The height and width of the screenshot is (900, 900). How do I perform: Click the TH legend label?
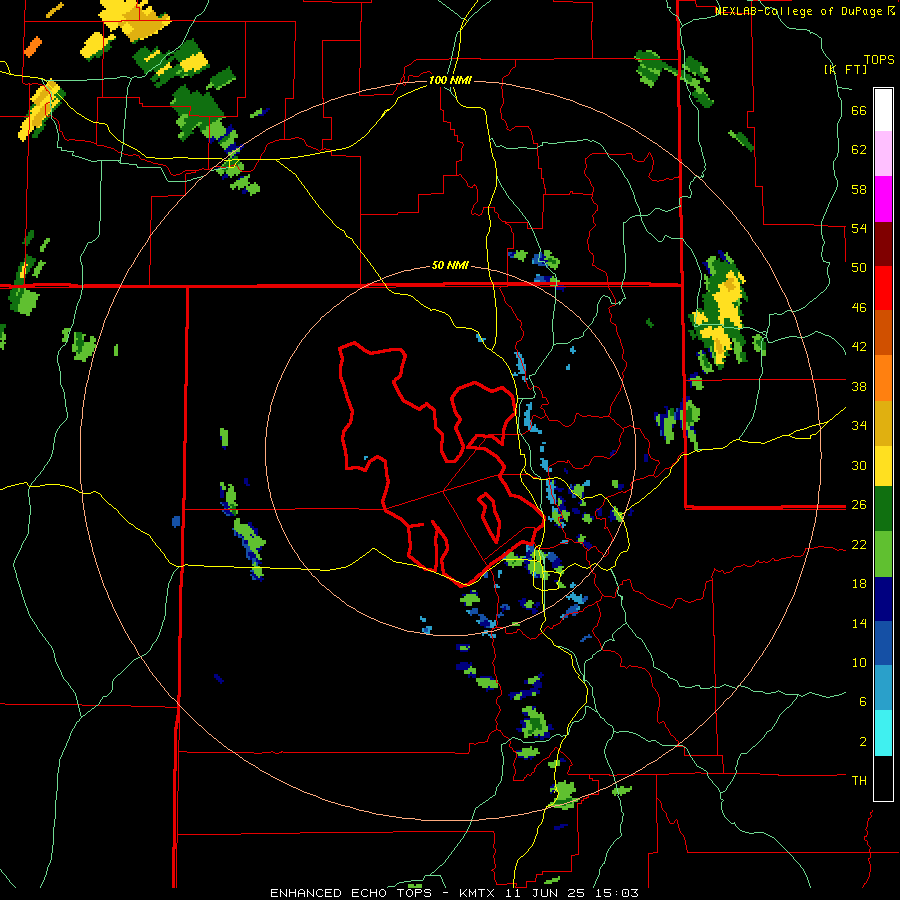(859, 780)
